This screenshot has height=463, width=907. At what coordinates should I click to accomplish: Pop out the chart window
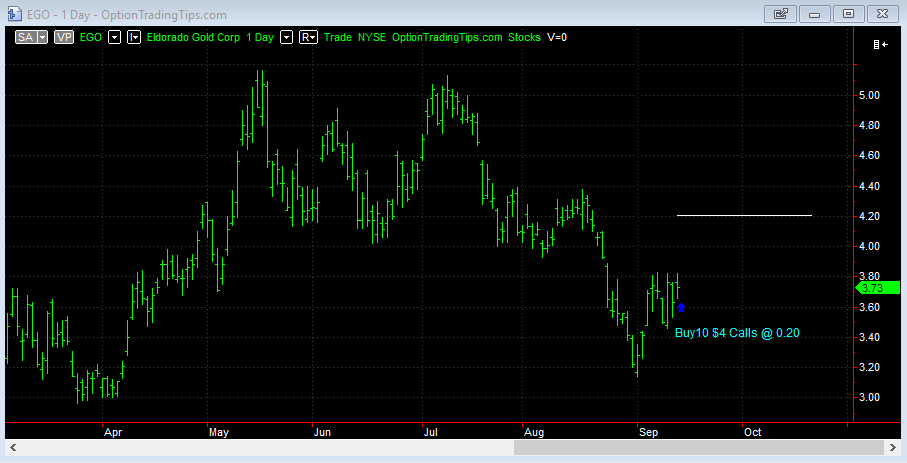tap(780, 14)
